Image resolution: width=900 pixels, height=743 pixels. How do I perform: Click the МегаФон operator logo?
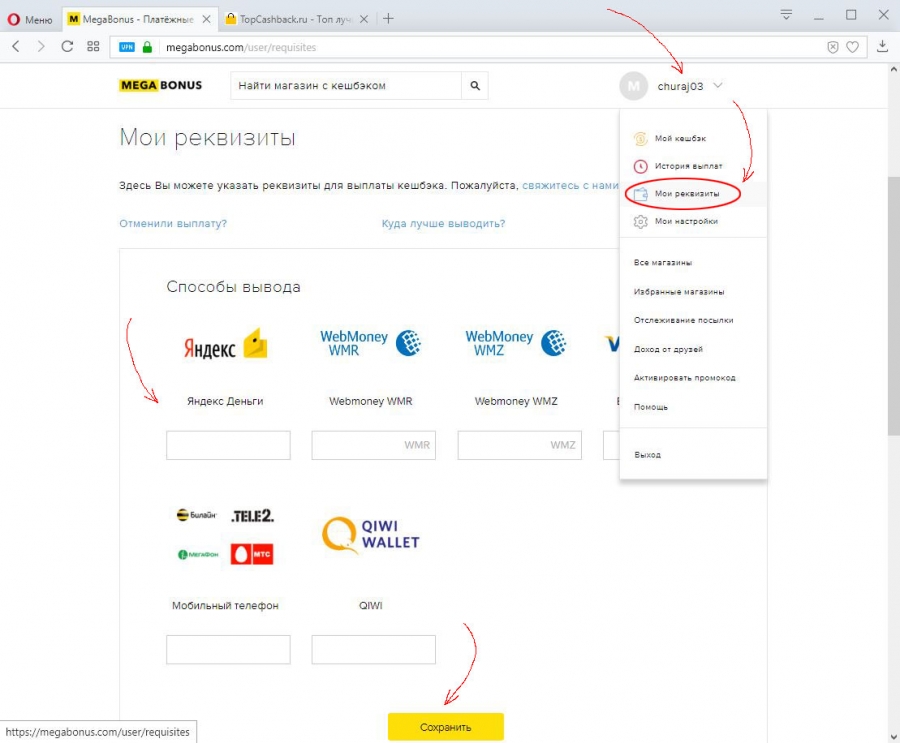[198, 554]
